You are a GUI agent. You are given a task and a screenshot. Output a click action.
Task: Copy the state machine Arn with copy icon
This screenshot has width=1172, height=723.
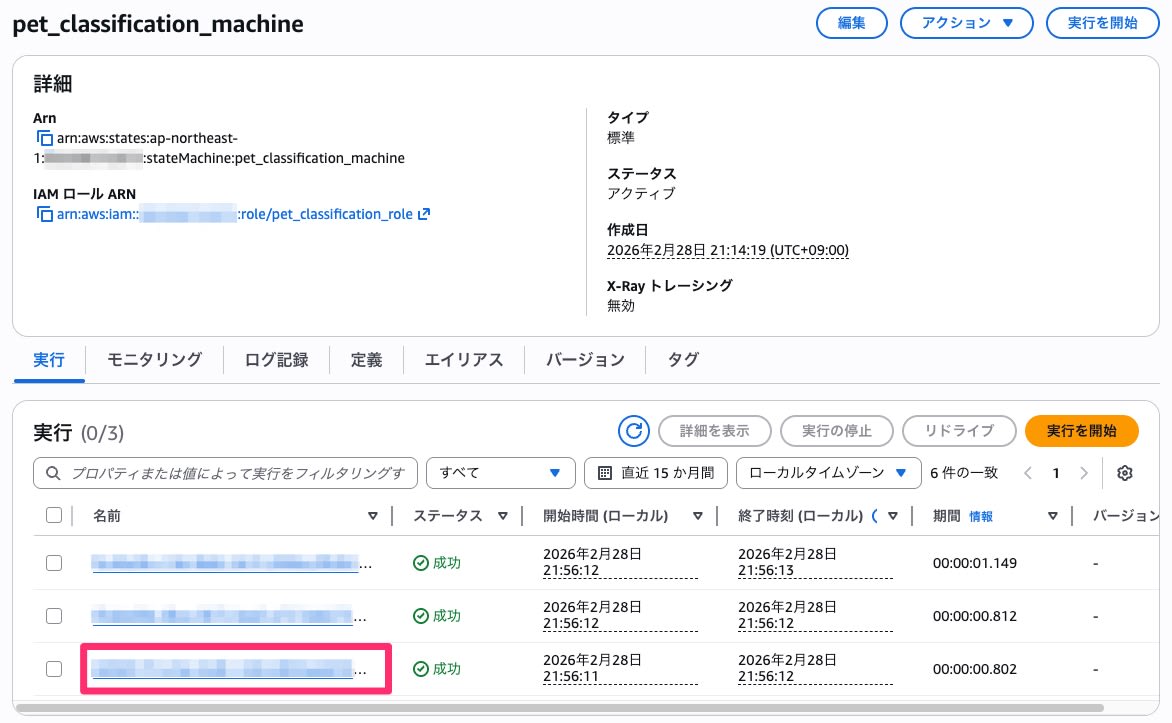click(44, 138)
